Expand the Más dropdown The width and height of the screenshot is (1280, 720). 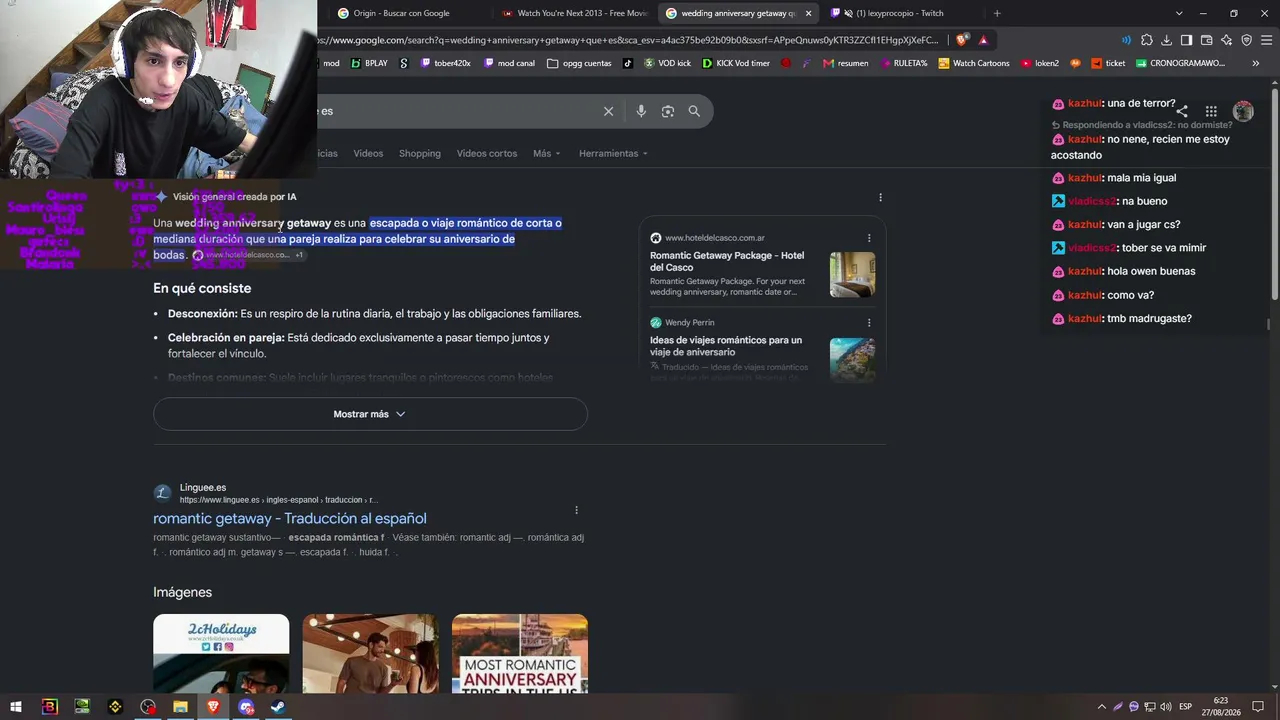(x=547, y=153)
